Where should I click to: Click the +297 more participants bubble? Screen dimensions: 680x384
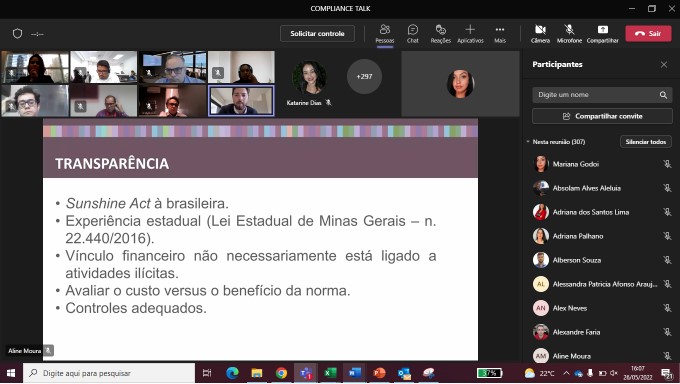[x=364, y=76]
